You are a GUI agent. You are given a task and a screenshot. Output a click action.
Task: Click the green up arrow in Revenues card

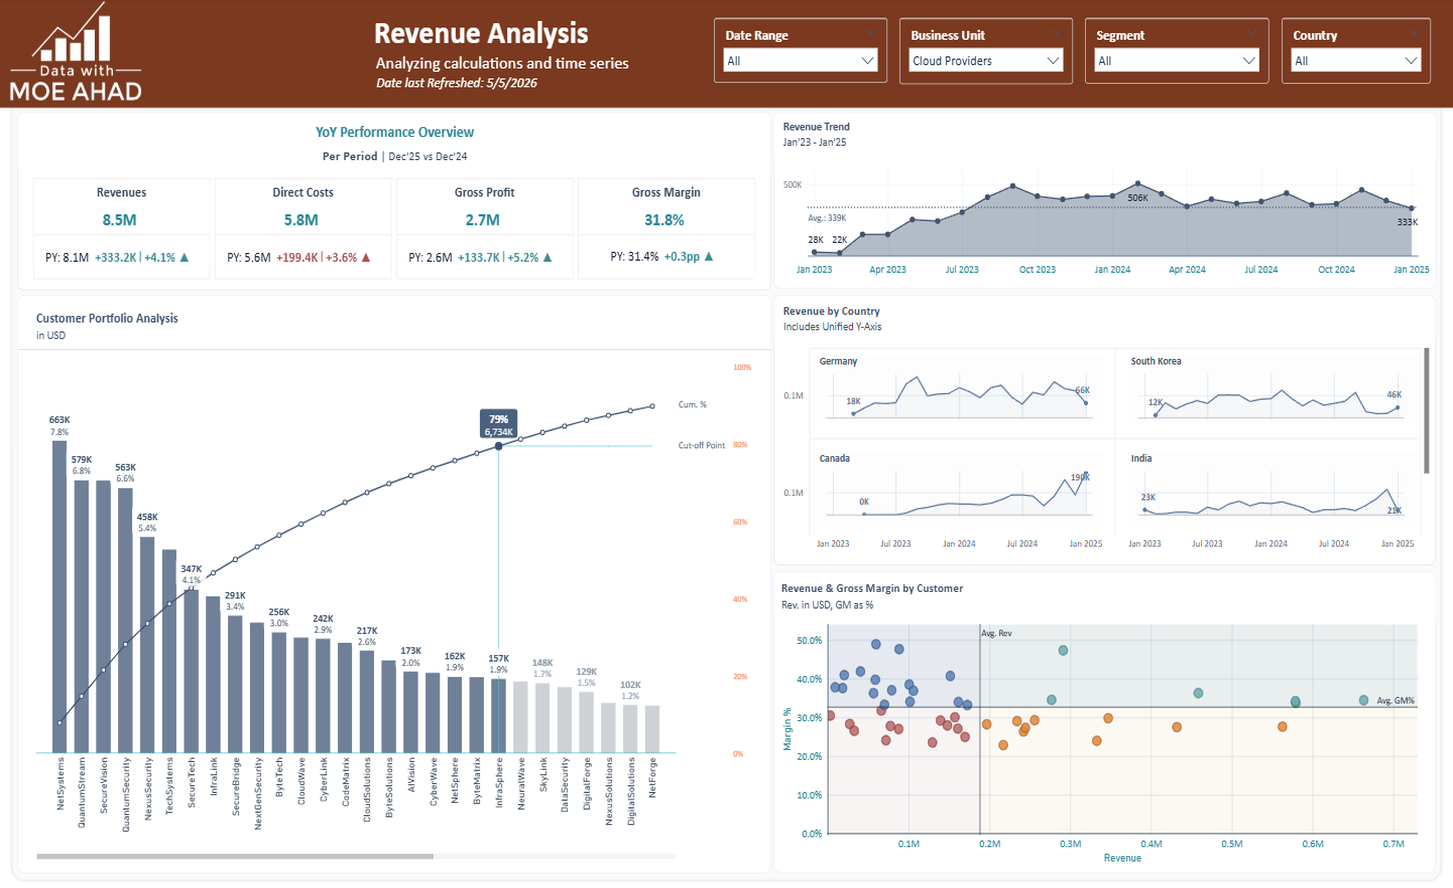(184, 257)
